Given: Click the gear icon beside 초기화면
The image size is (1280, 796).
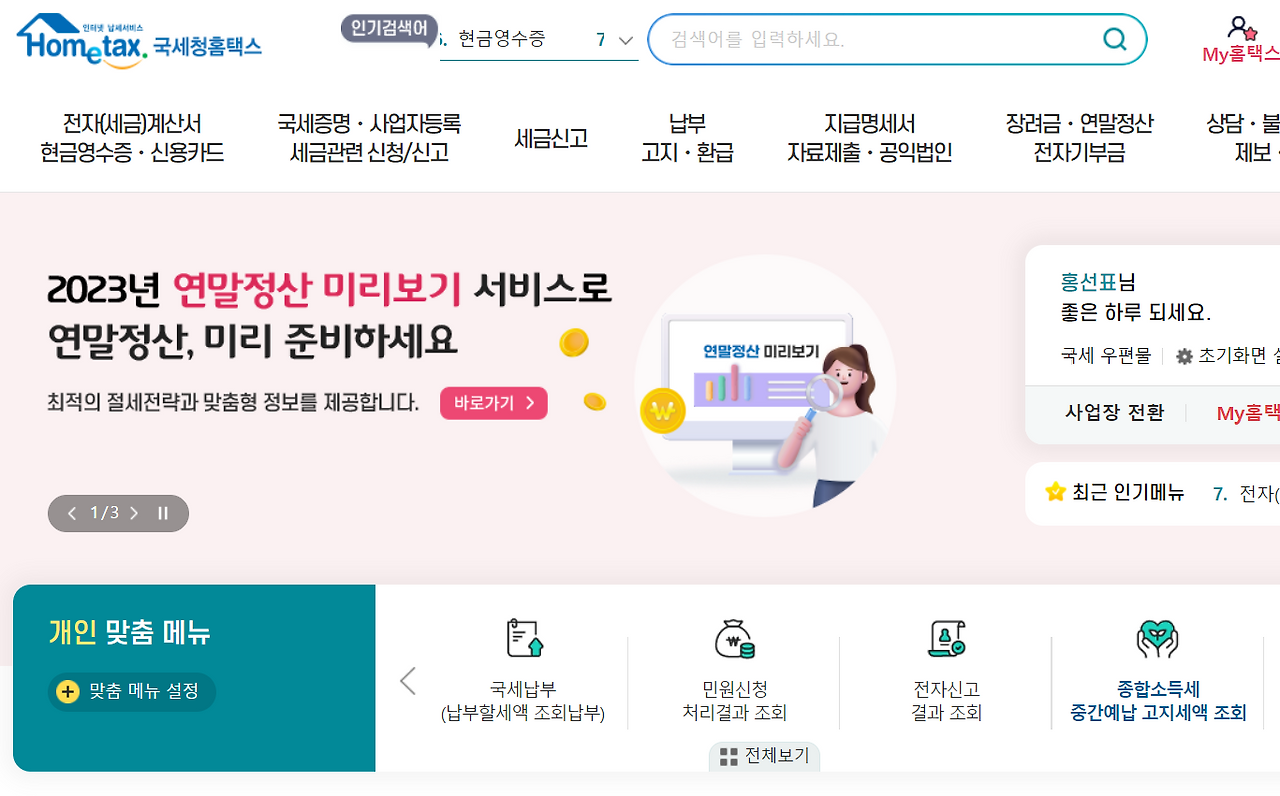Looking at the screenshot, I should (1184, 356).
